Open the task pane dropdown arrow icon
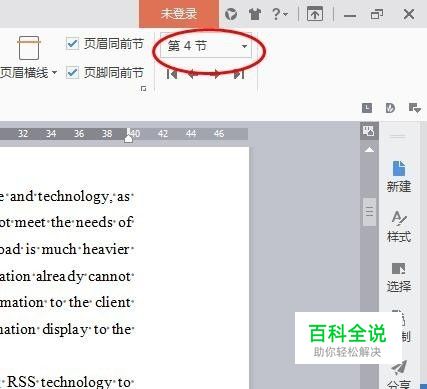Screen dimensions: 427x389 click(x=415, y=108)
